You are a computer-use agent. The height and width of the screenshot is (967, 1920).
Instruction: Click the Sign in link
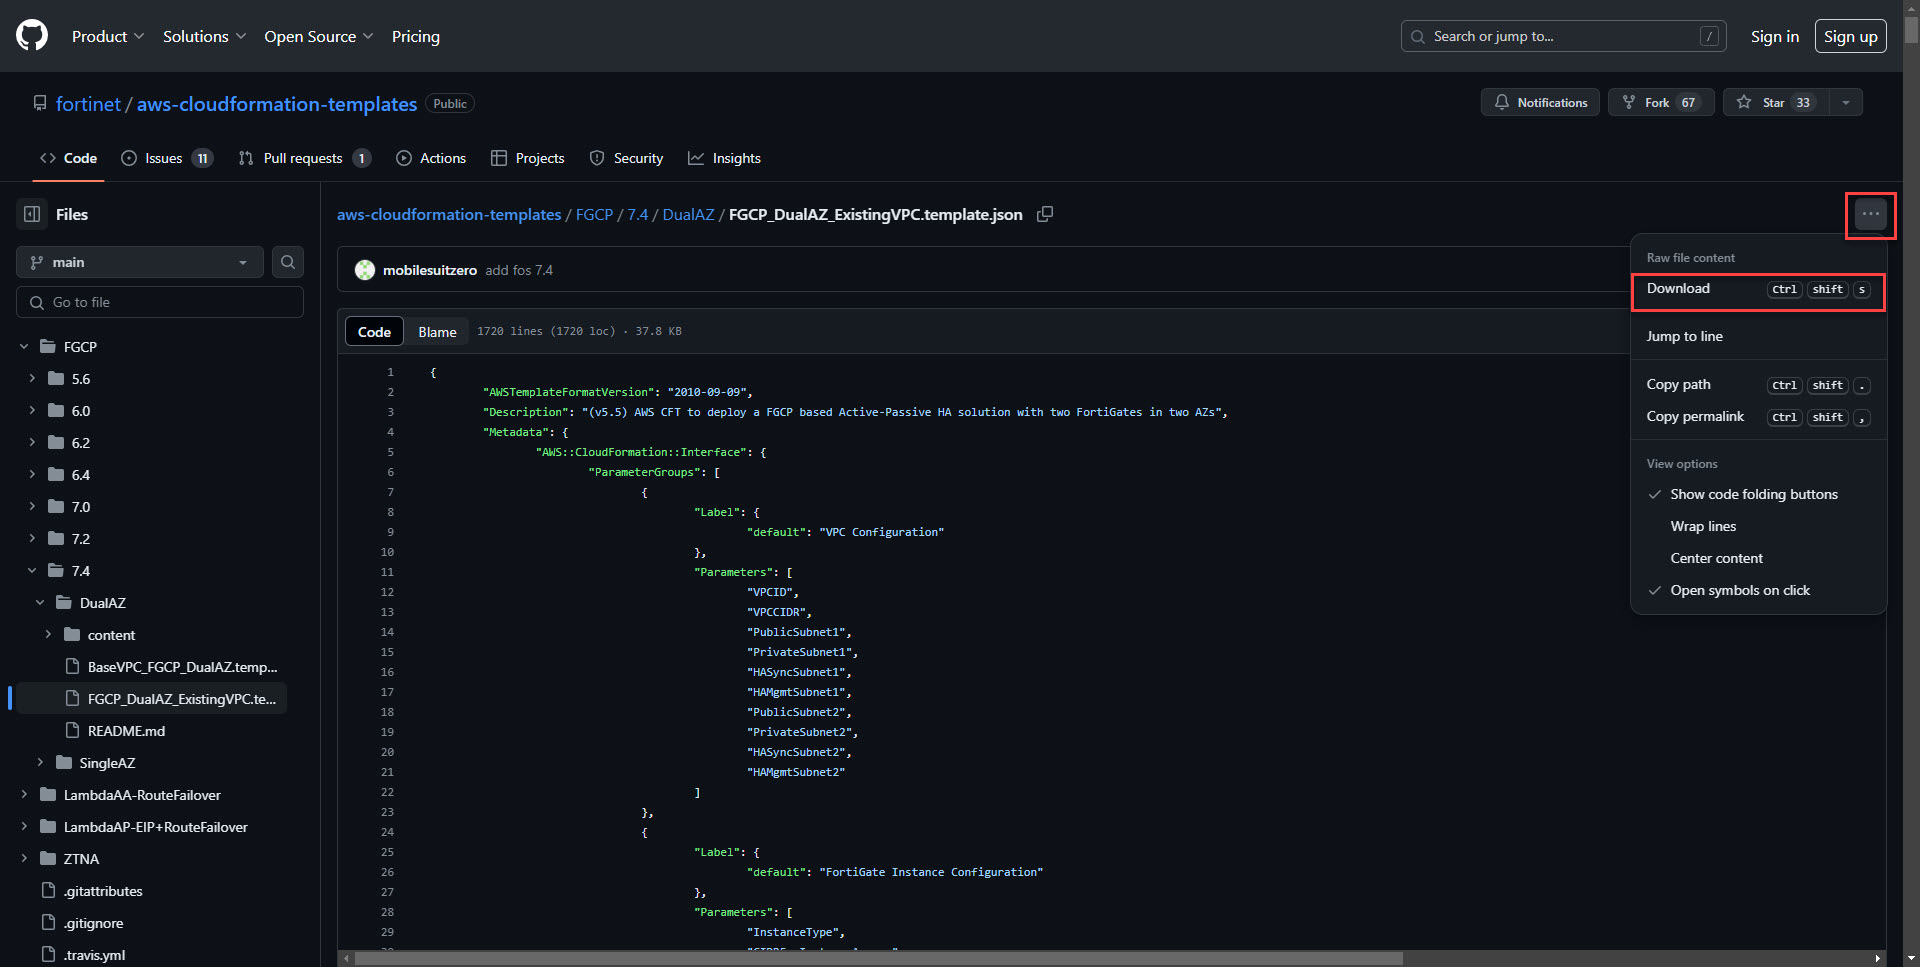(x=1774, y=36)
